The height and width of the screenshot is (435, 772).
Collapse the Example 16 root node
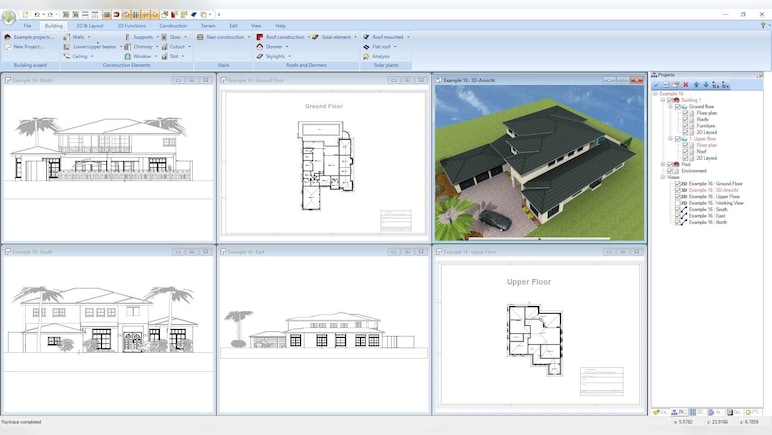[x=655, y=93]
